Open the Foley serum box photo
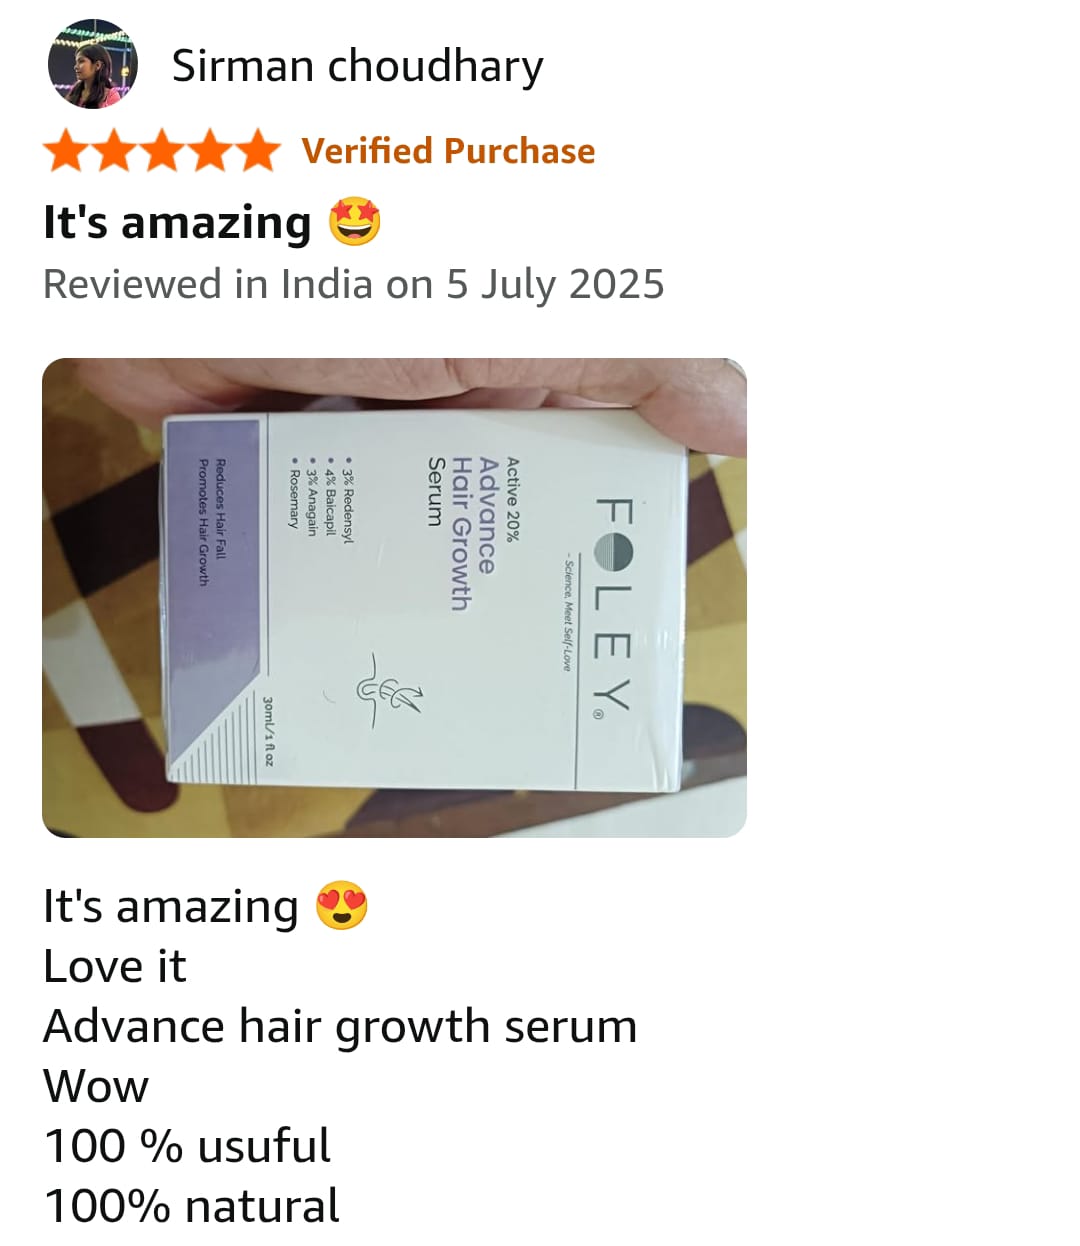 click(x=394, y=597)
